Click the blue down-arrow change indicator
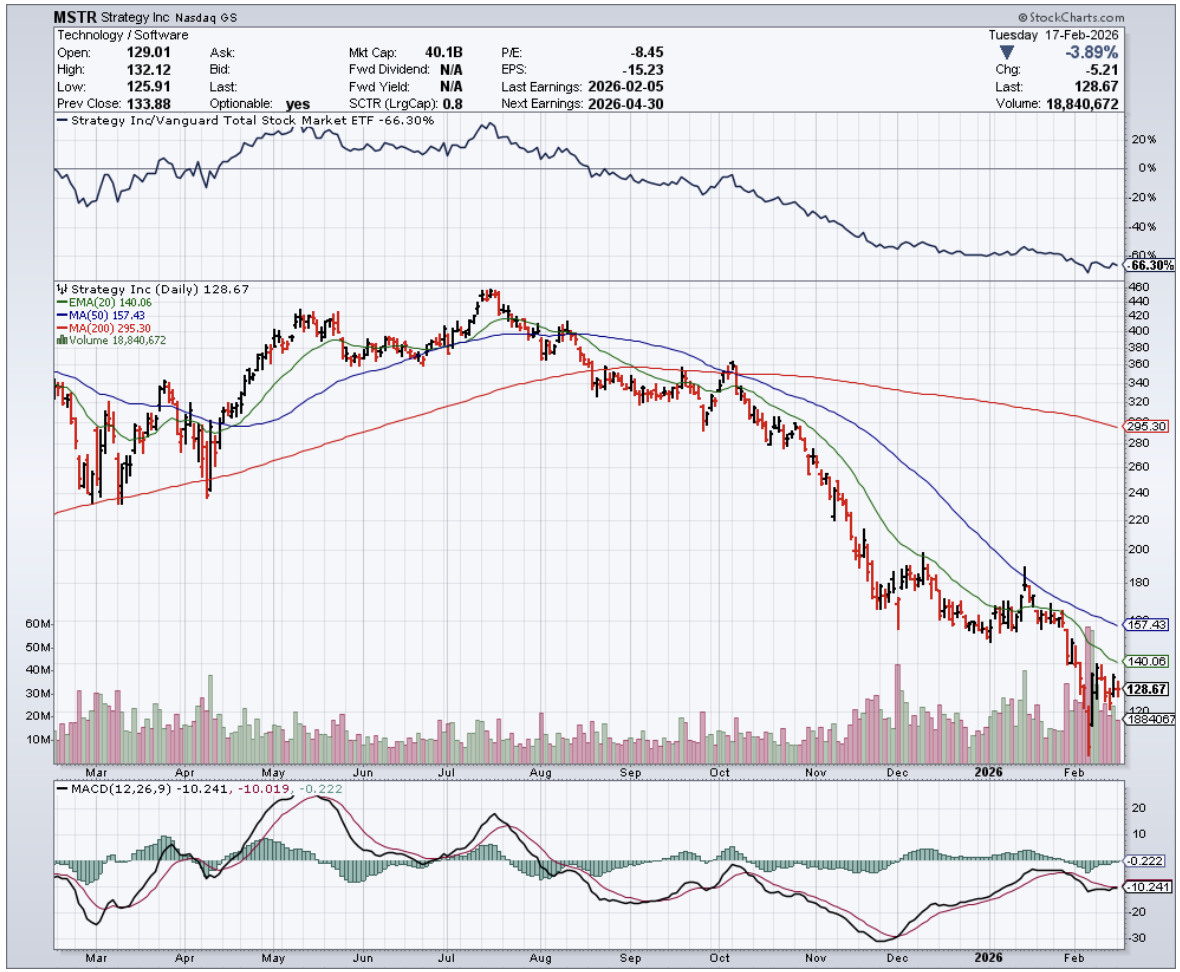Screen dimensions: 1180x972 click(x=1007, y=51)
